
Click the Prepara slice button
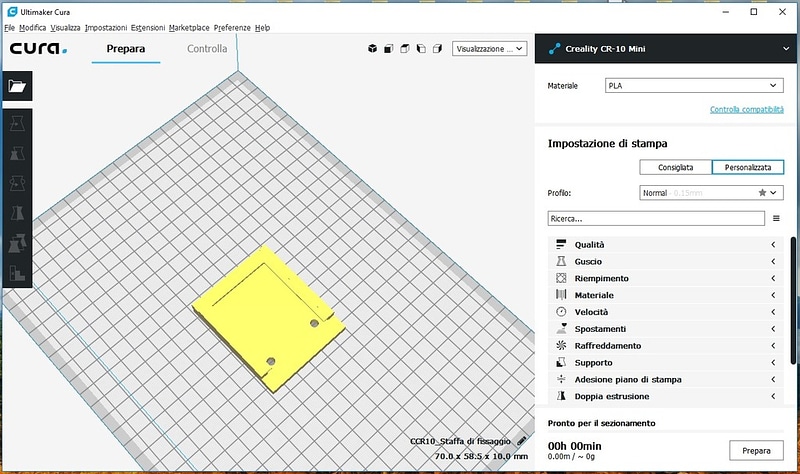tap(756, 451)
